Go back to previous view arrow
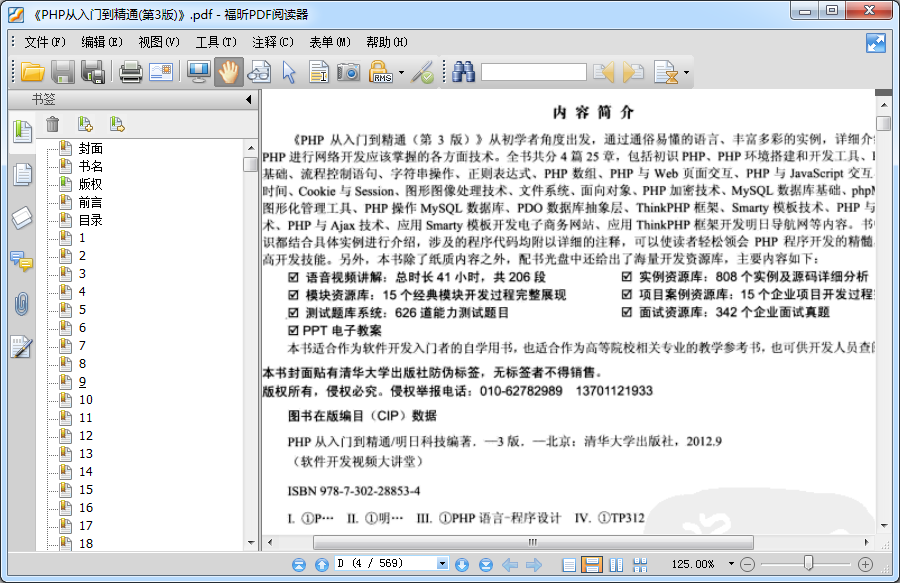900x583 pixels. tap(510, 565)
